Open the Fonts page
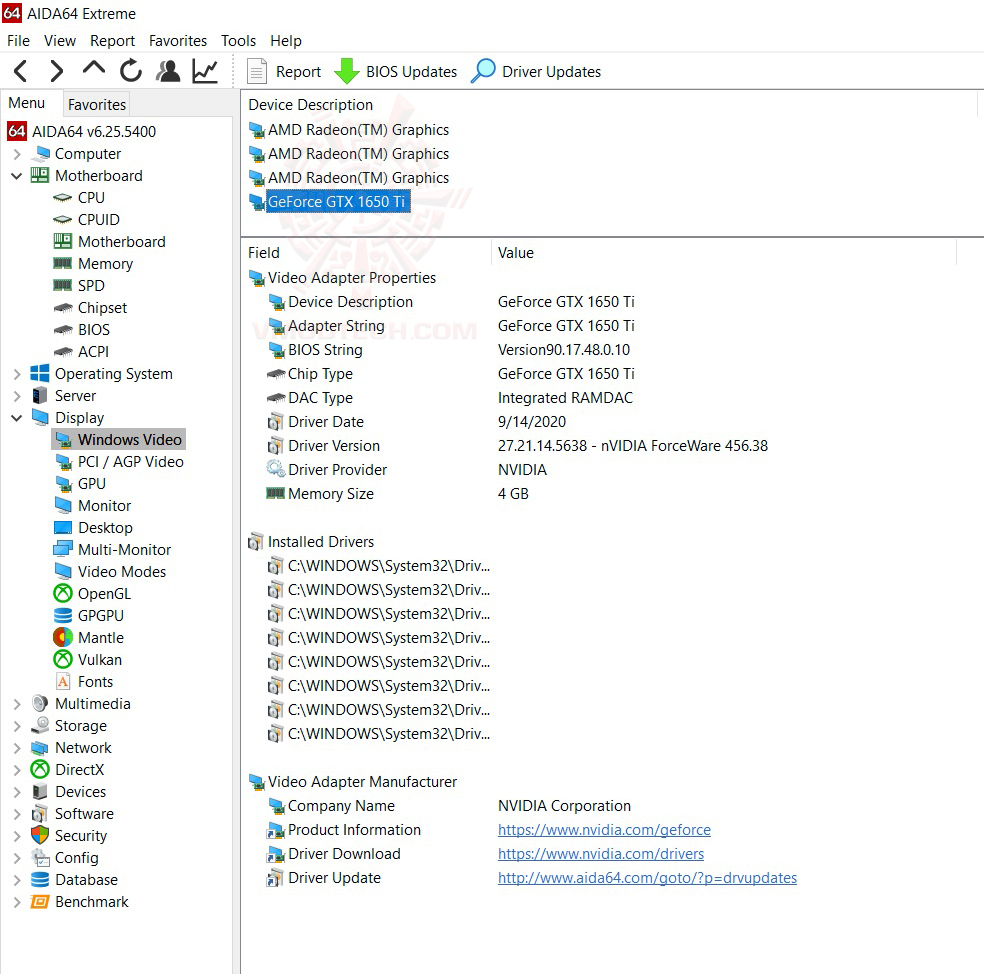 click(x=95, y=682)
